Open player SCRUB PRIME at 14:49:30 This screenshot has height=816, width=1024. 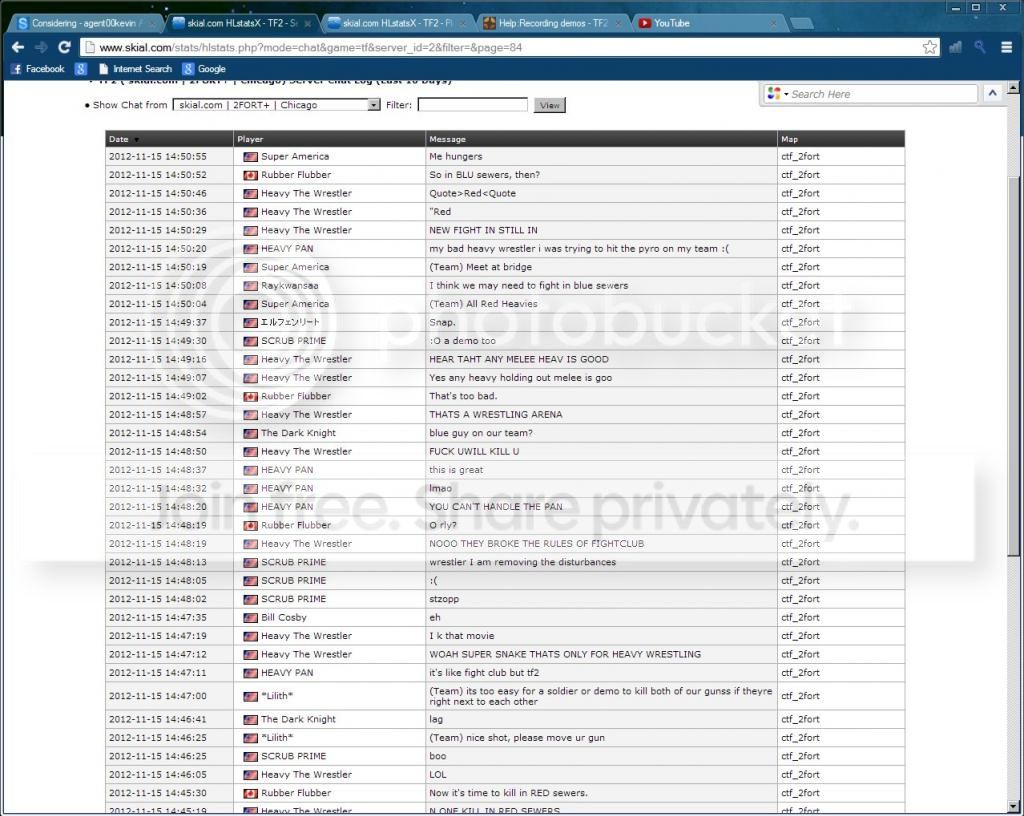point(293,341)
